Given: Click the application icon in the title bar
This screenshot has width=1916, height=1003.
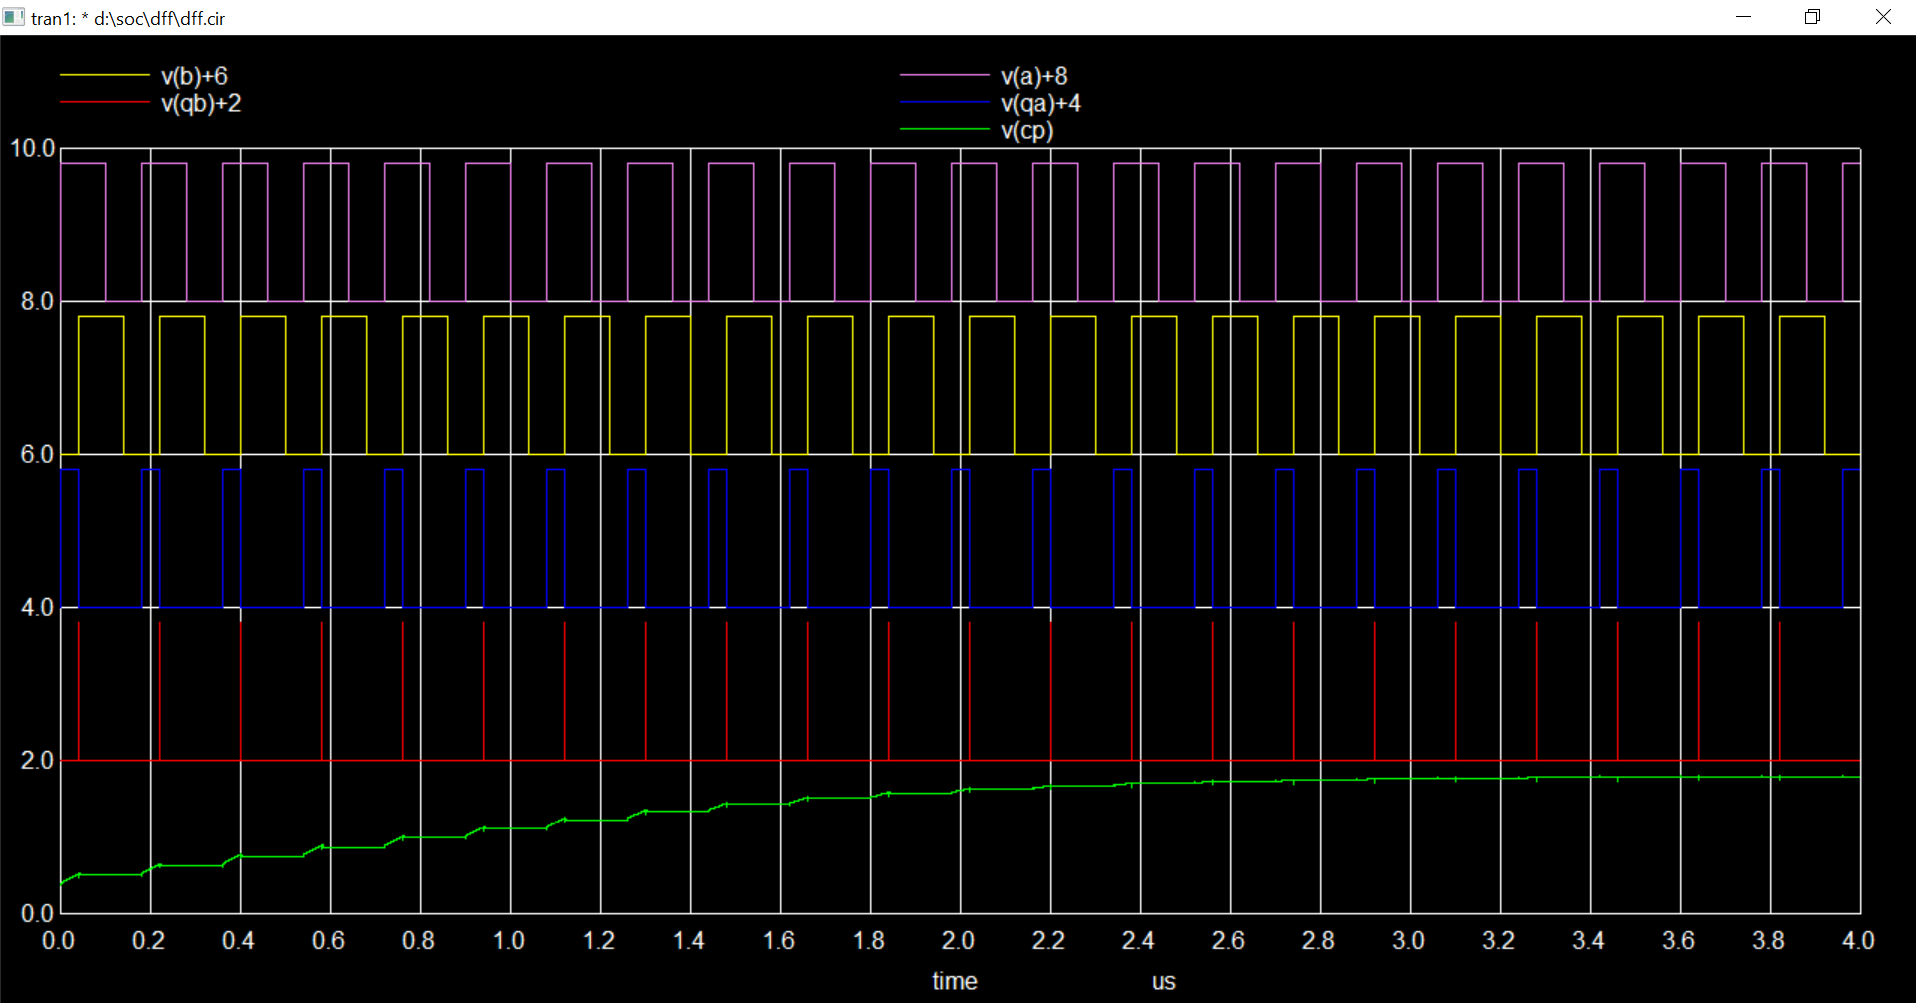Looking at the screenshot, I should click(x=14, y=16).
